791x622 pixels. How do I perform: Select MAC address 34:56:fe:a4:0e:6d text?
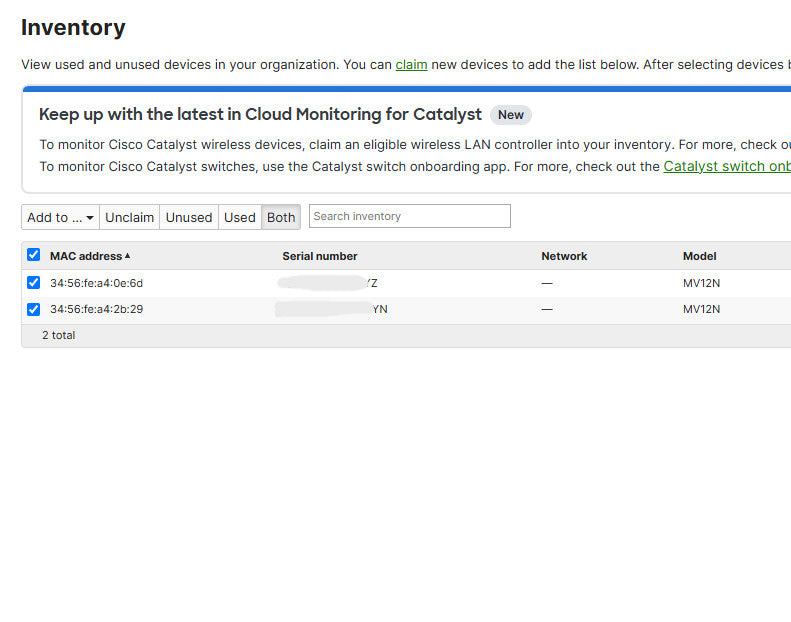tap(96, 283)
